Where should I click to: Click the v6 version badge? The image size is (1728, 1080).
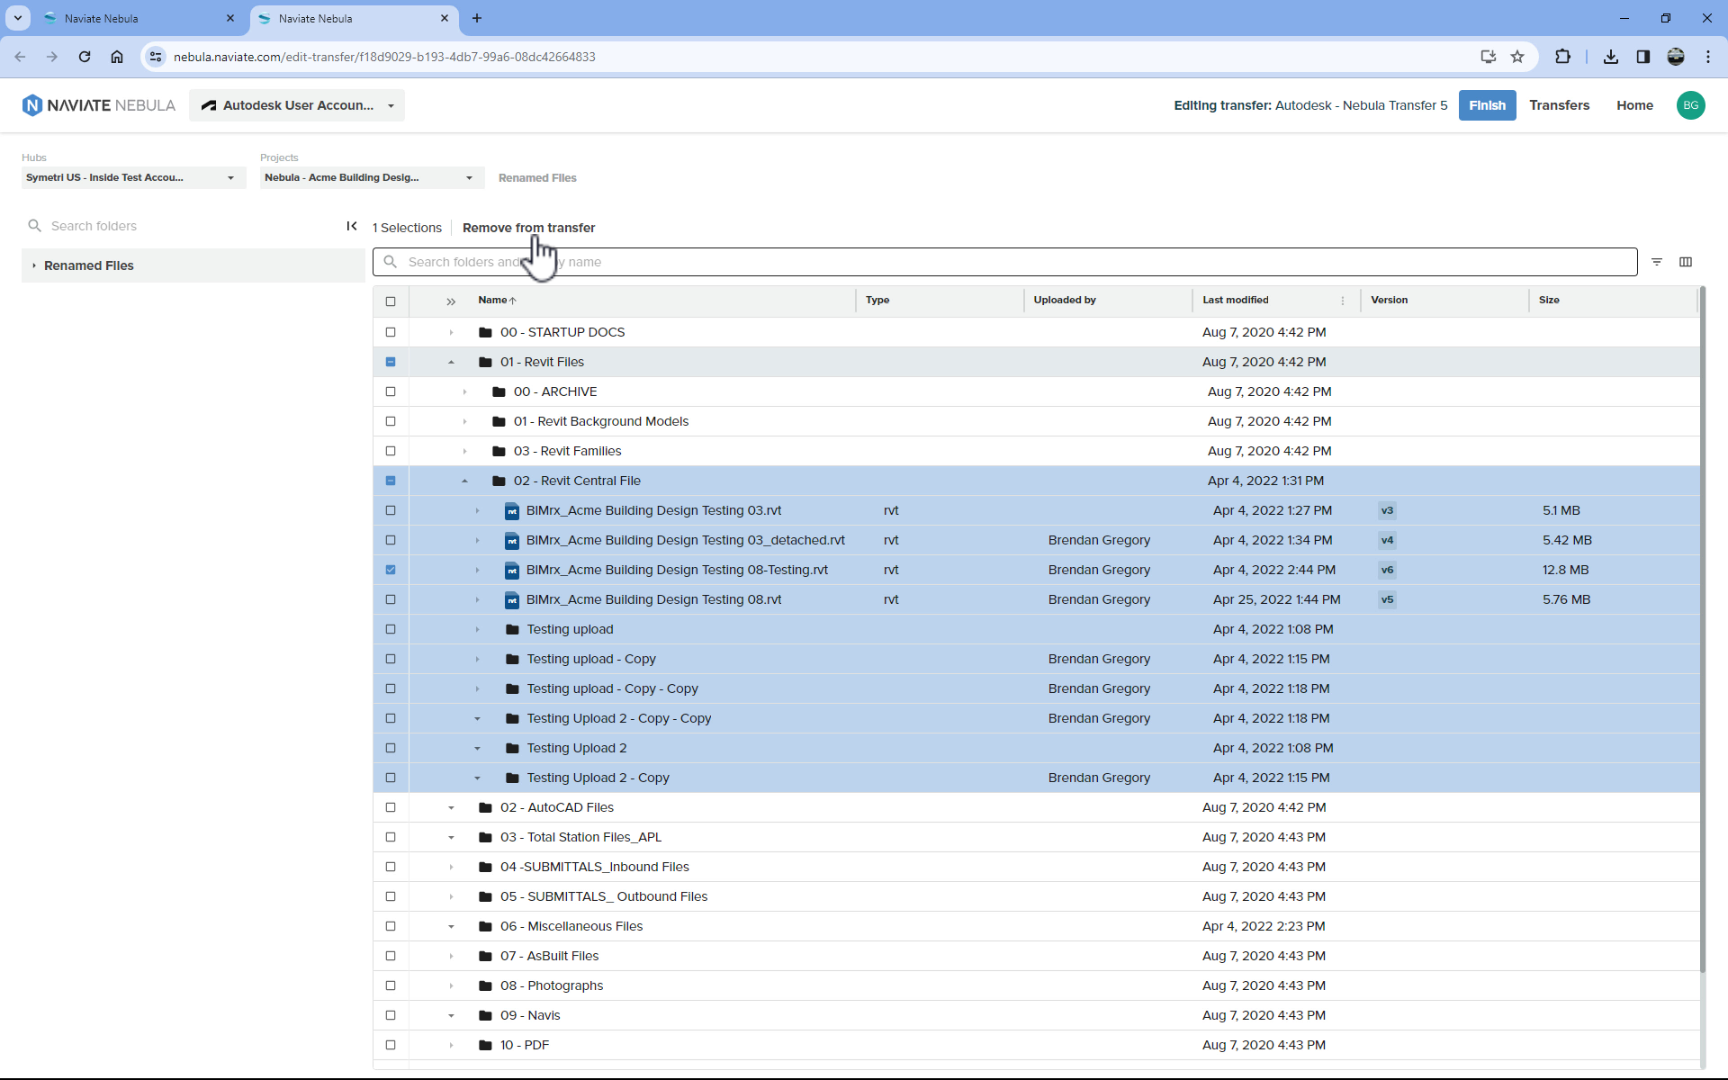1387,570
